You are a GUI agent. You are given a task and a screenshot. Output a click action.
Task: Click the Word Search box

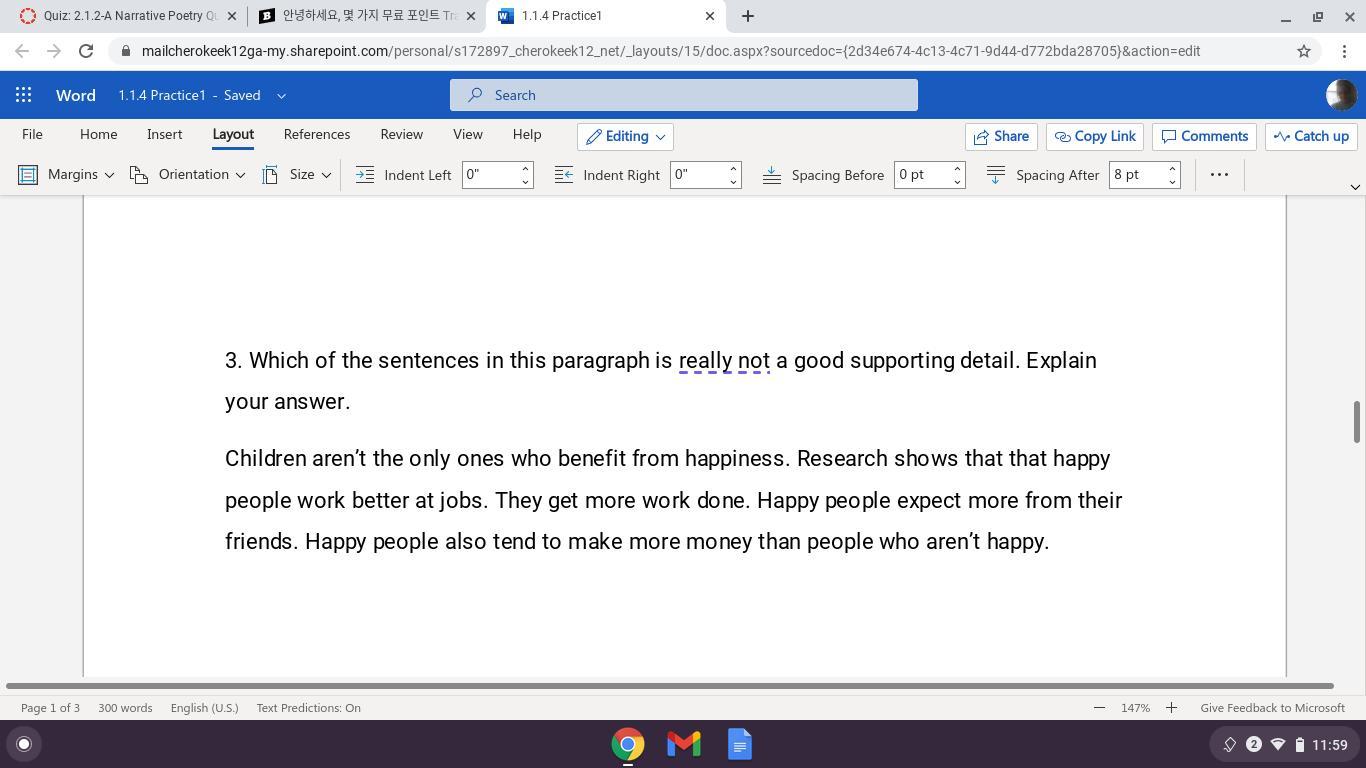(684, 95)
